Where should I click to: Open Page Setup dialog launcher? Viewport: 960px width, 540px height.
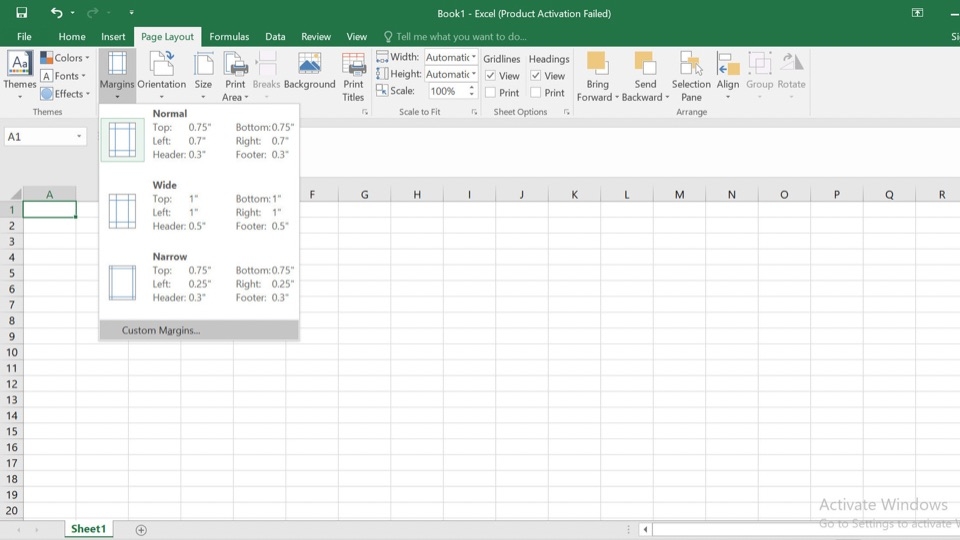(365, 112)
